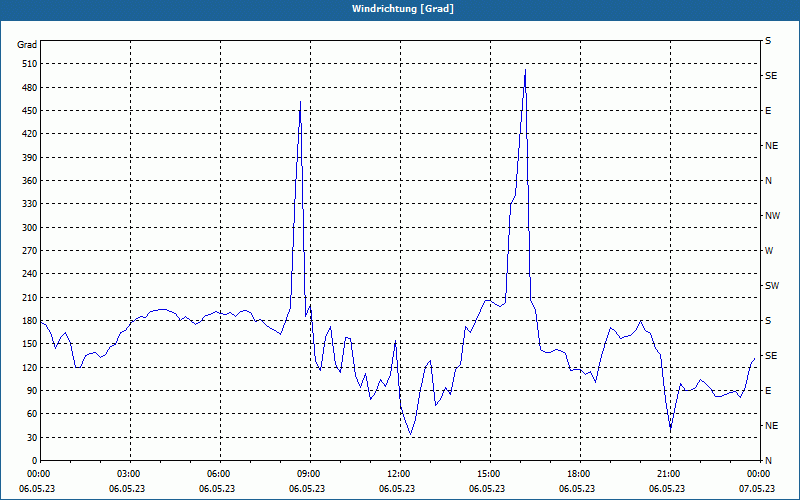
Task: Click the 360 y-axis value
Action: pyautogui.click(x=30, y=181)
